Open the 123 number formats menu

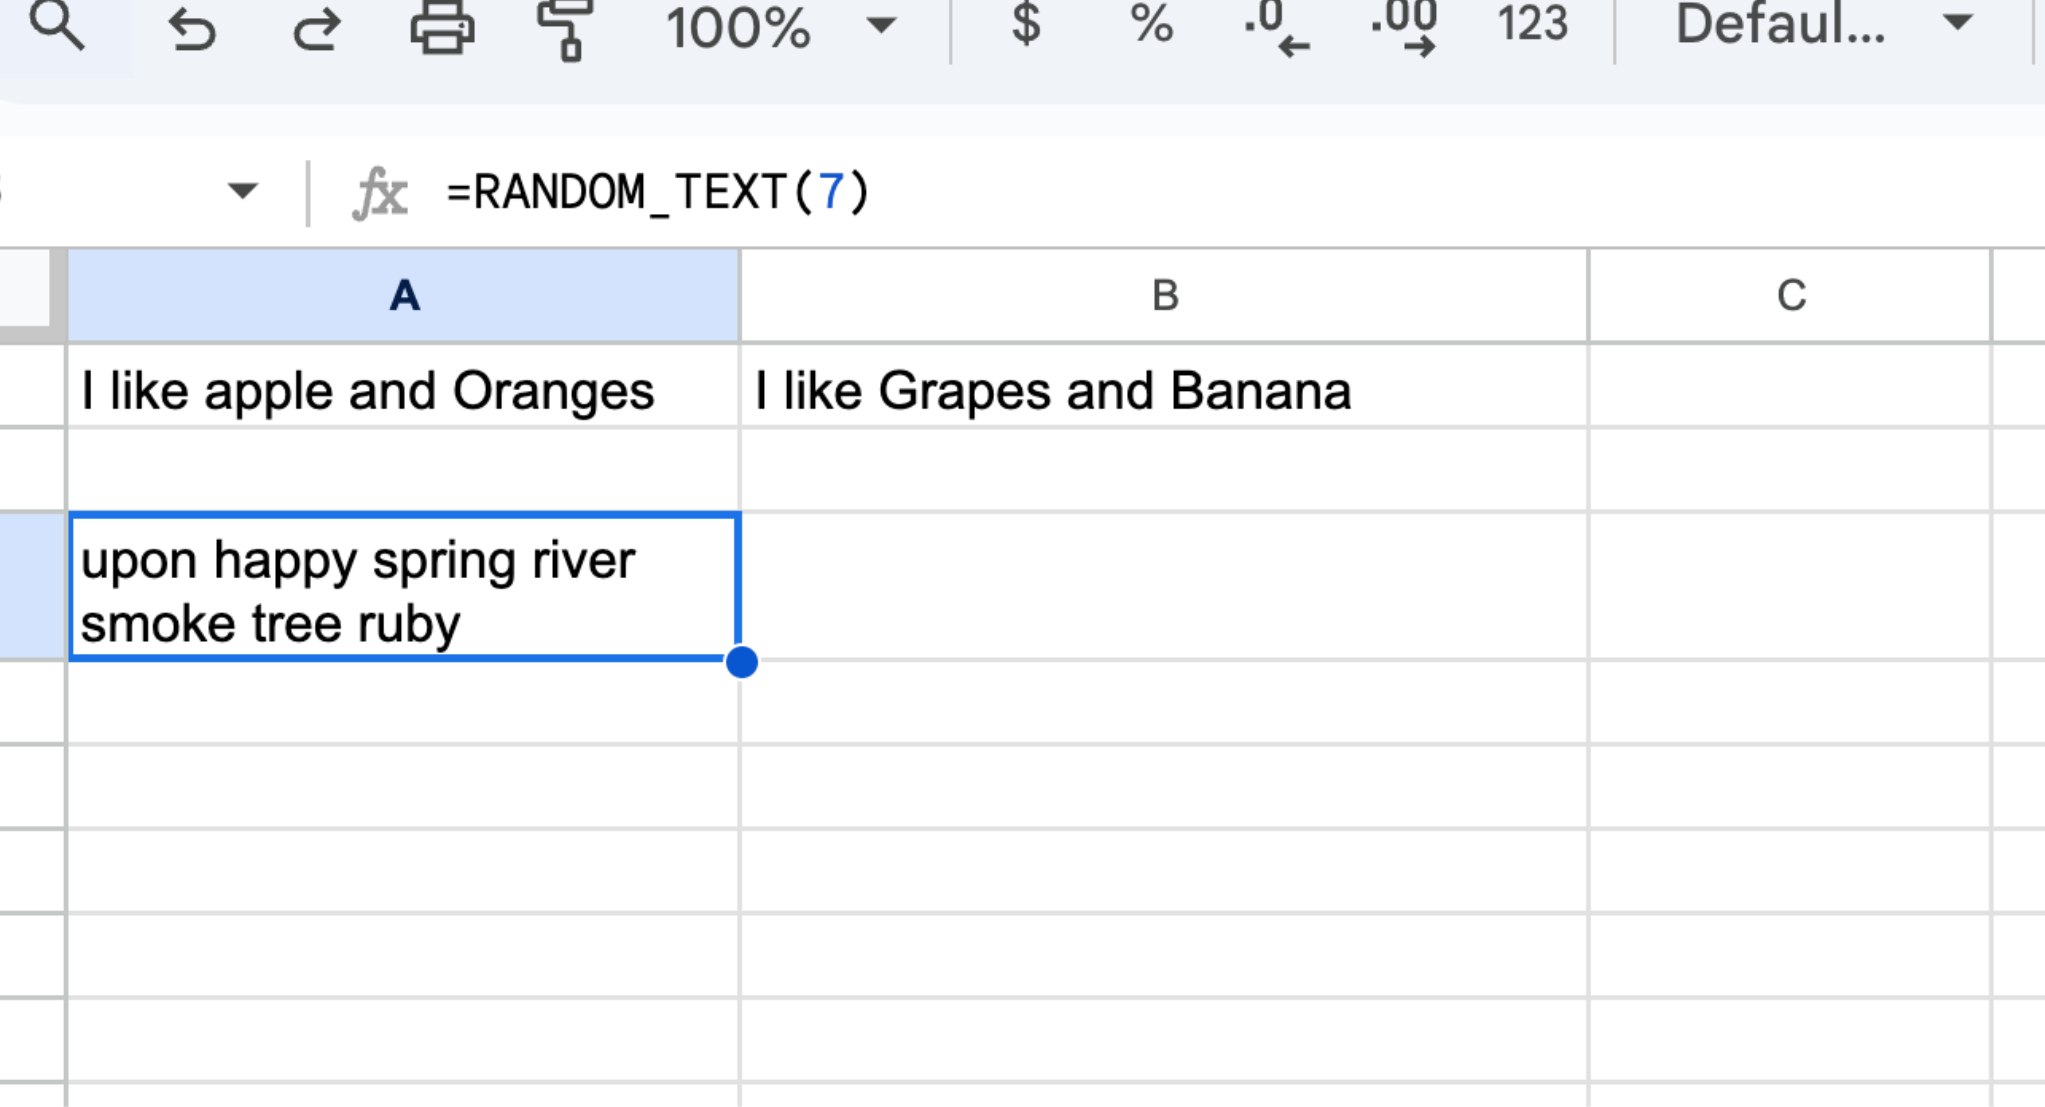pos(1532,24)
